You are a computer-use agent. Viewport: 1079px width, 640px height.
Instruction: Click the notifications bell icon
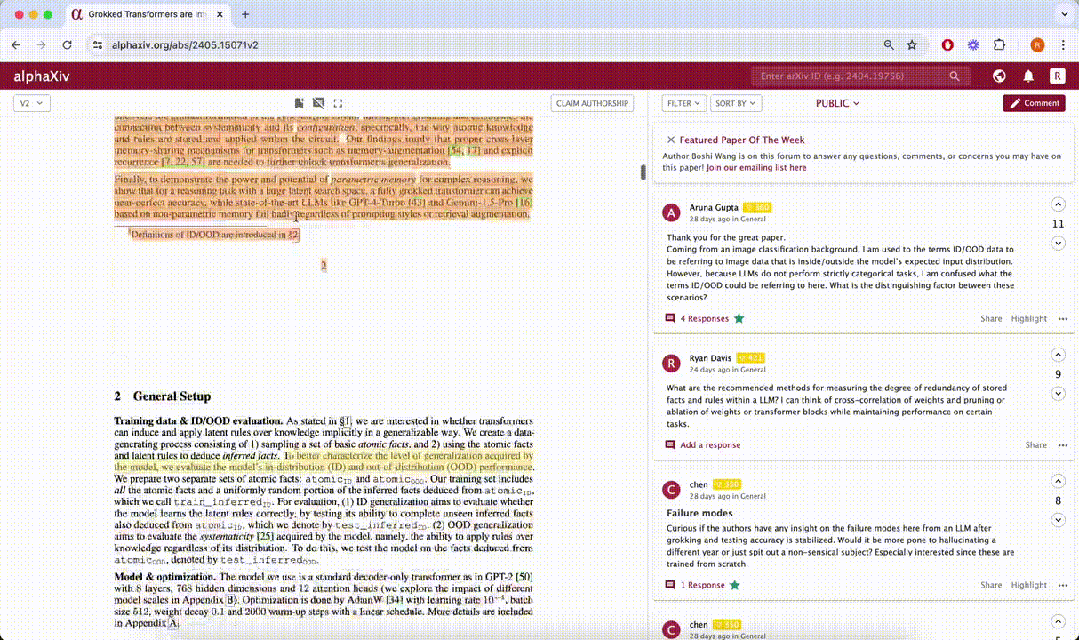[1028, 76]
